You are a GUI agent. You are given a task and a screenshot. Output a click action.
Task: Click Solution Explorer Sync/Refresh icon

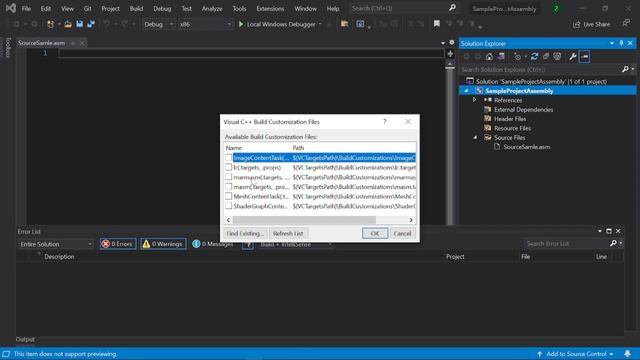534,57
